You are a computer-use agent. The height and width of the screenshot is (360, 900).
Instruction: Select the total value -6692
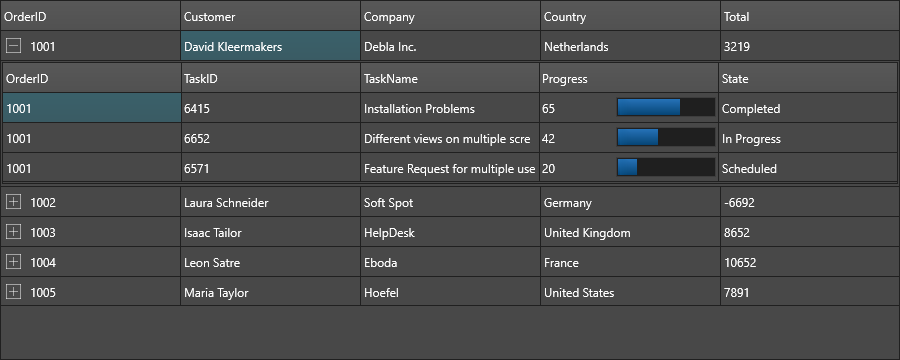point(810,202)
